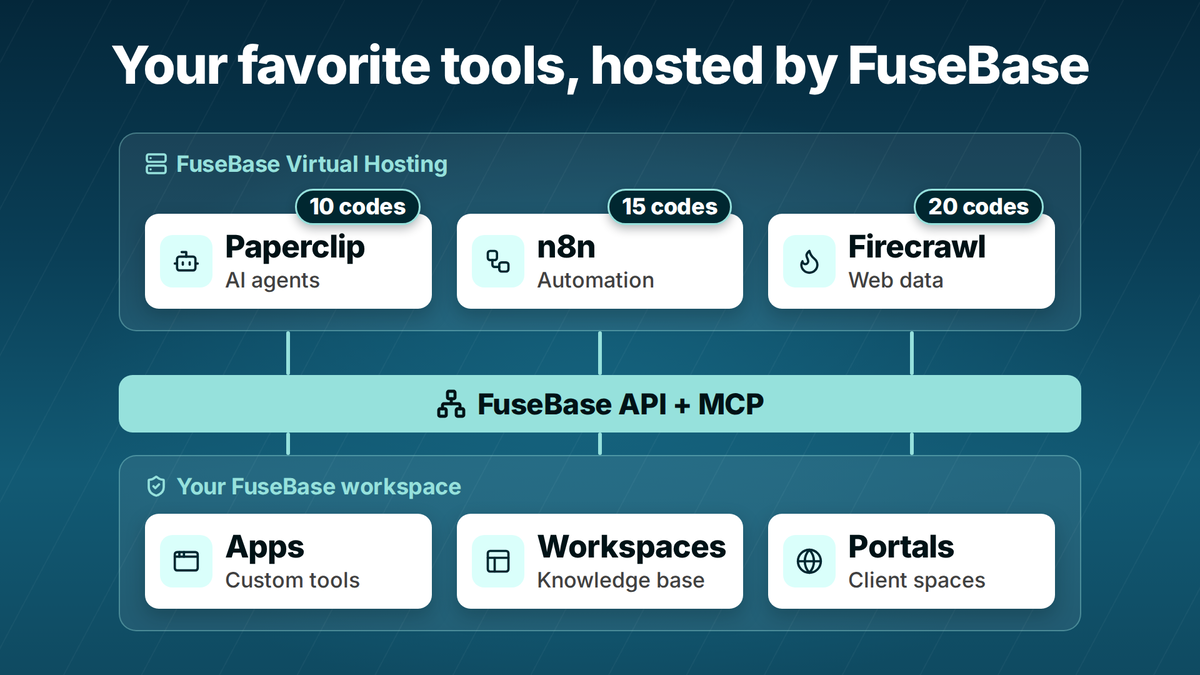Viewport: 1200px width, 675px height.
Task: Click the FuseBase API + MCP bar
Action: [x=600, y=404]
